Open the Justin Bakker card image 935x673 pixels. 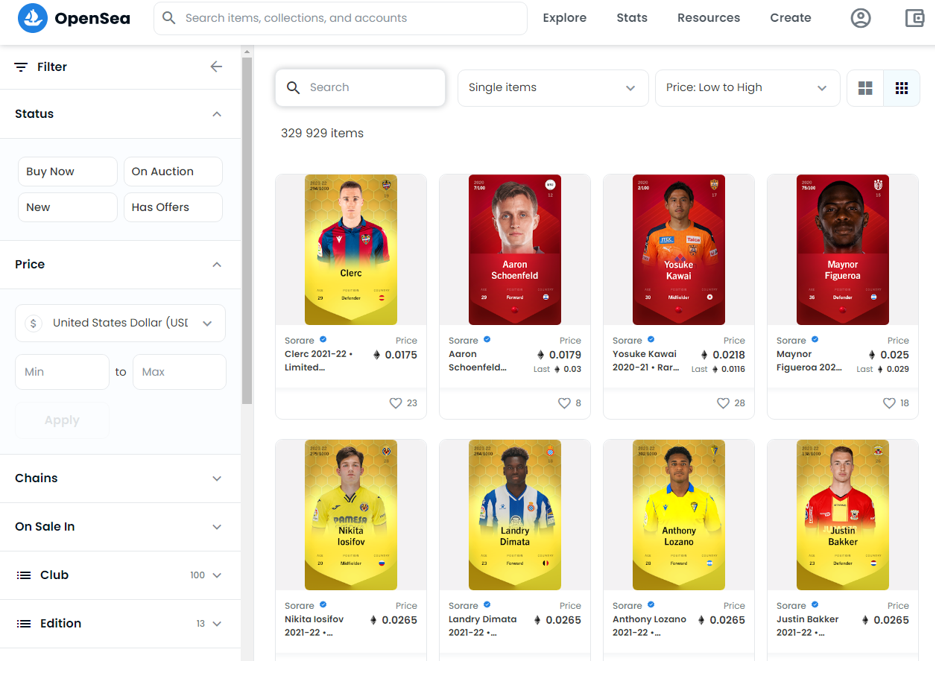tap(843, 515)
